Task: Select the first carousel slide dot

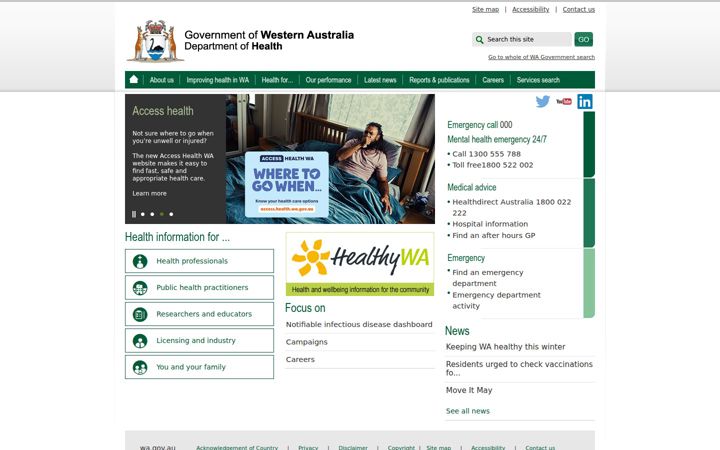Action: [143, 214]
